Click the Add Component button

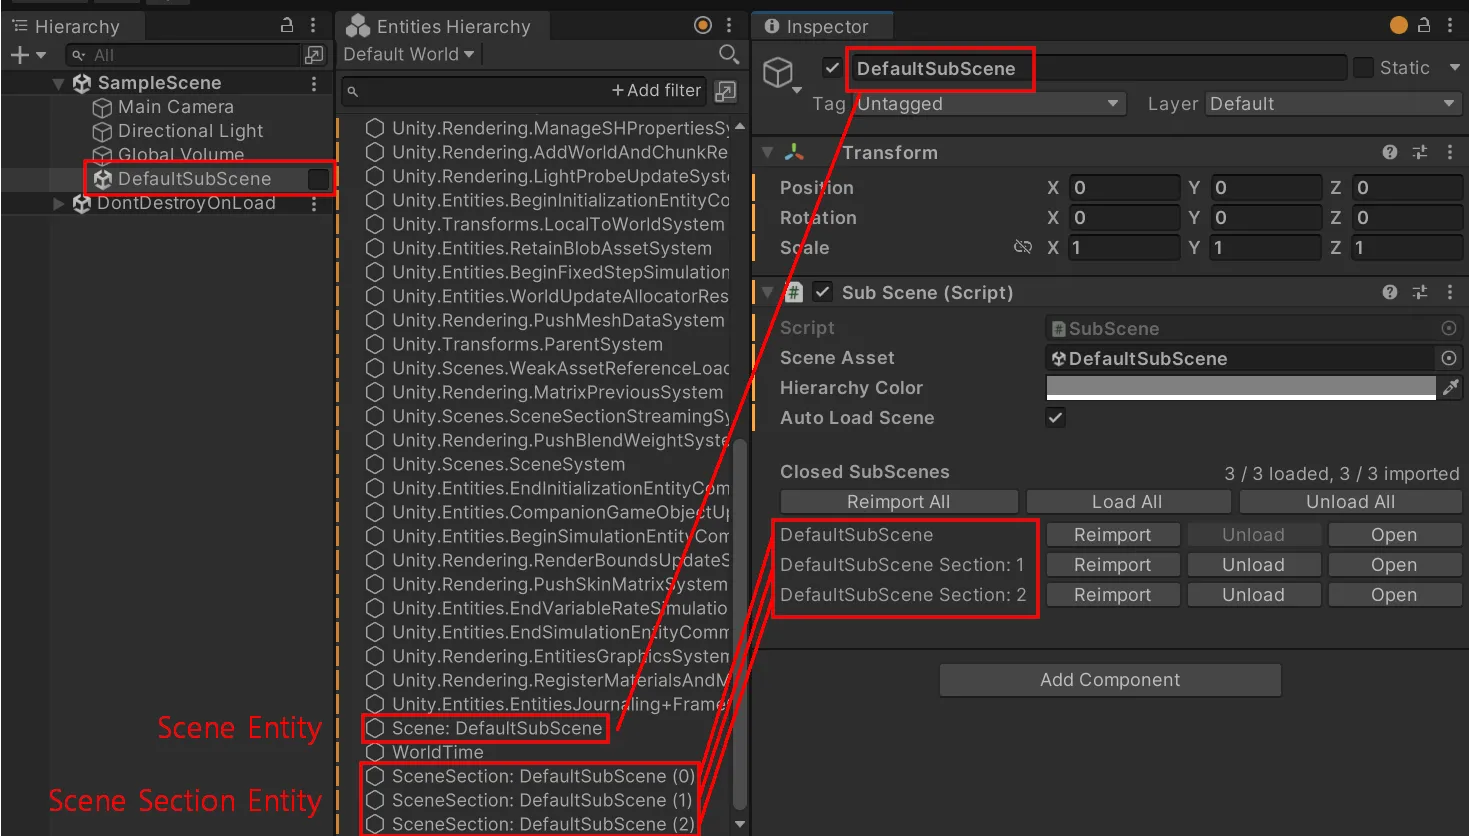pos(1110,680)
